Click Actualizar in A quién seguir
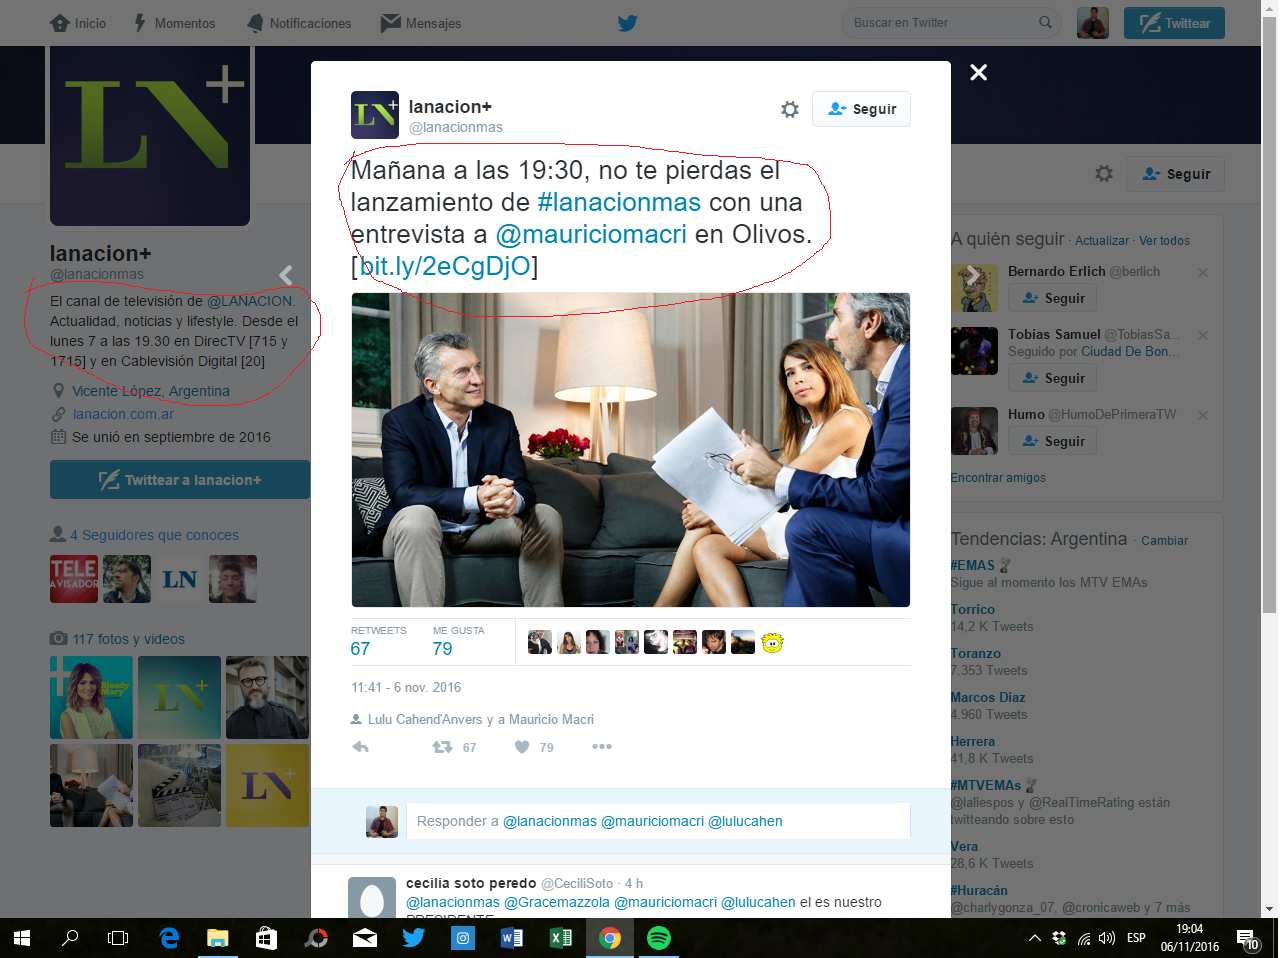 coord(1102,241)
